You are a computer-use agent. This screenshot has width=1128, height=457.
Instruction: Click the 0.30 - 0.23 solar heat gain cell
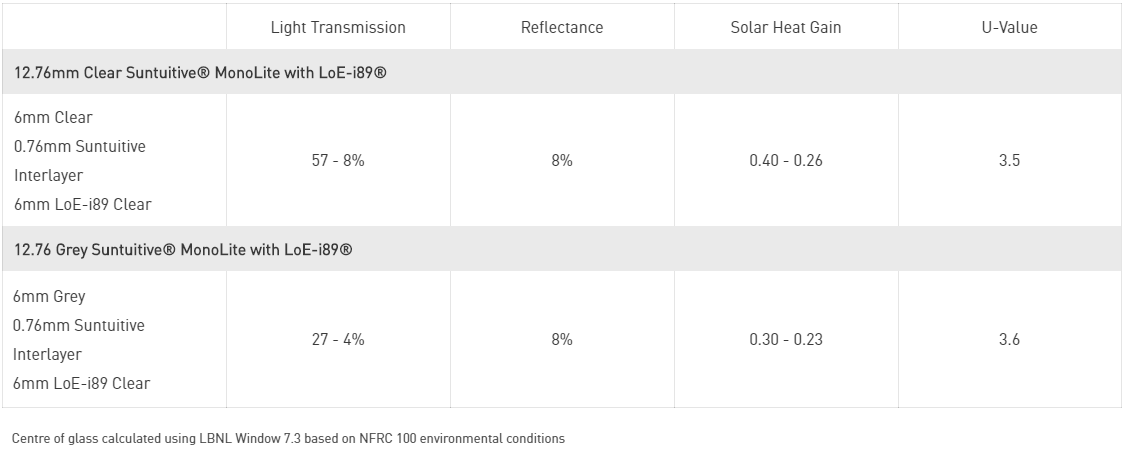[x=786, y=339]
